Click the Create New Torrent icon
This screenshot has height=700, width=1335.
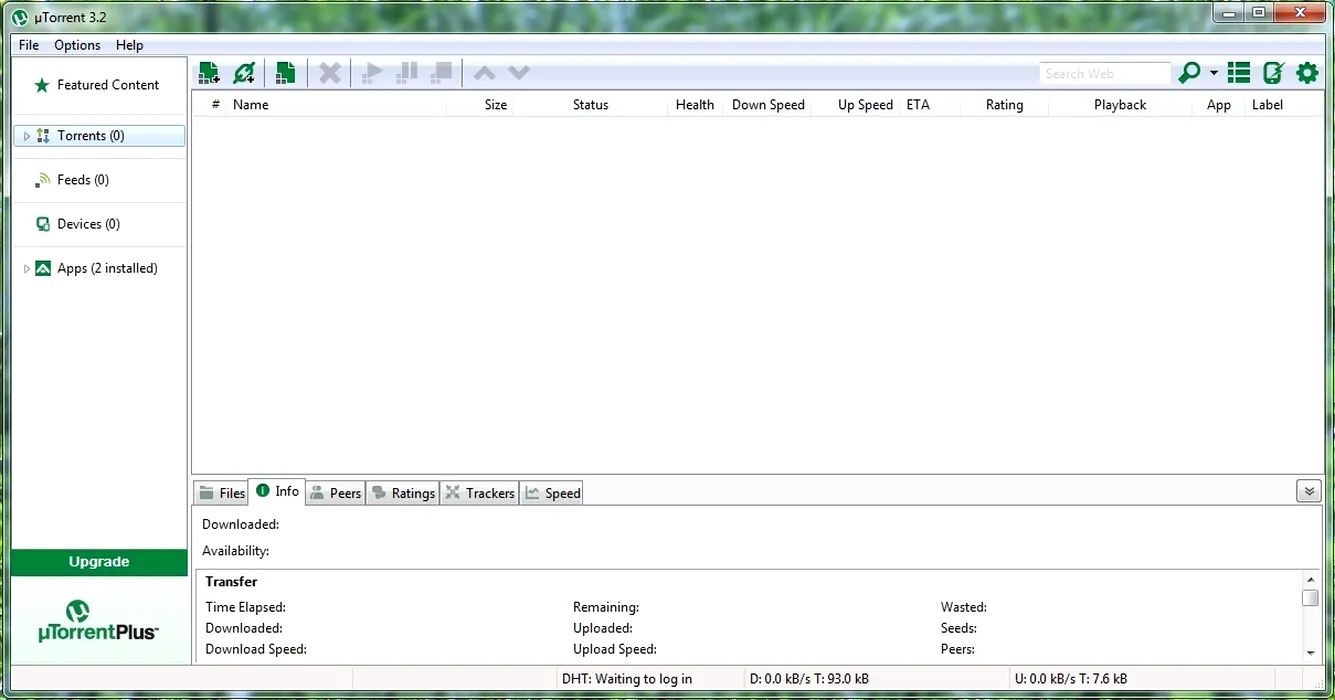[x=286, y=73]
